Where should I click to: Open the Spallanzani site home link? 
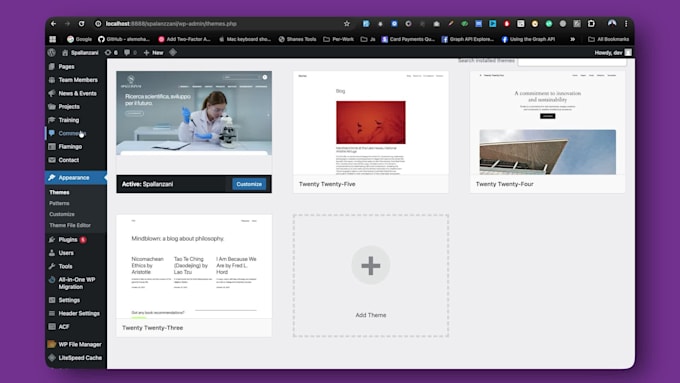[x=80, y=52]
